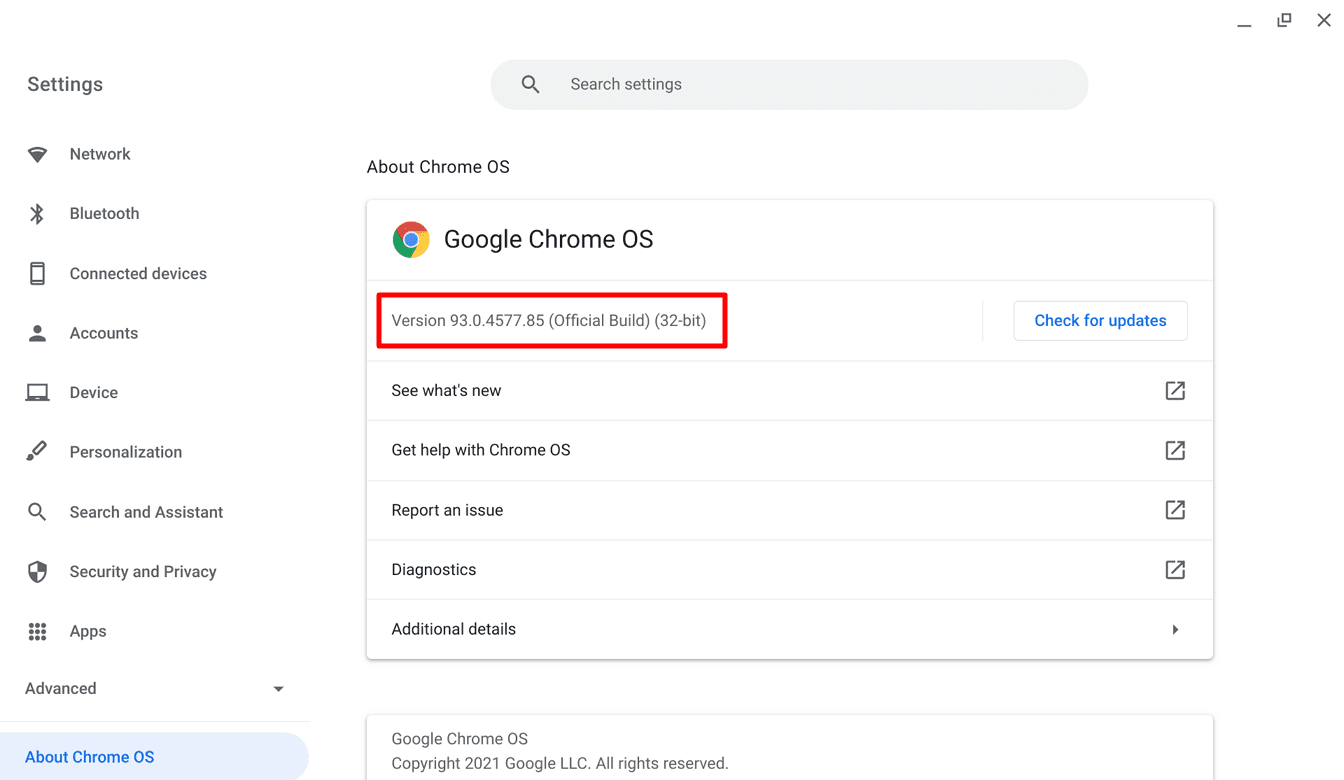Expand Additional details
This screenshot has width=1344, height=780.
point(1175,629)
